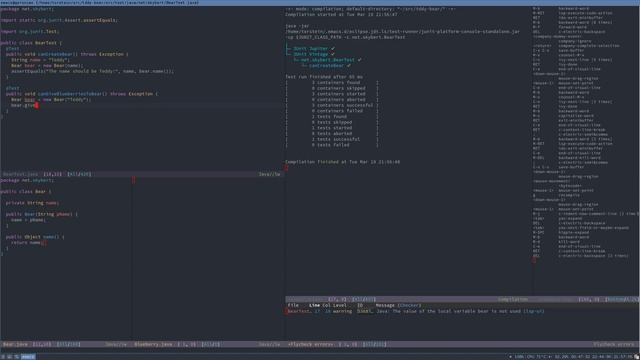Click BearTest.java in the top-left mode line
This screenshot has width=640, height=360.
[x=20, y=174]
